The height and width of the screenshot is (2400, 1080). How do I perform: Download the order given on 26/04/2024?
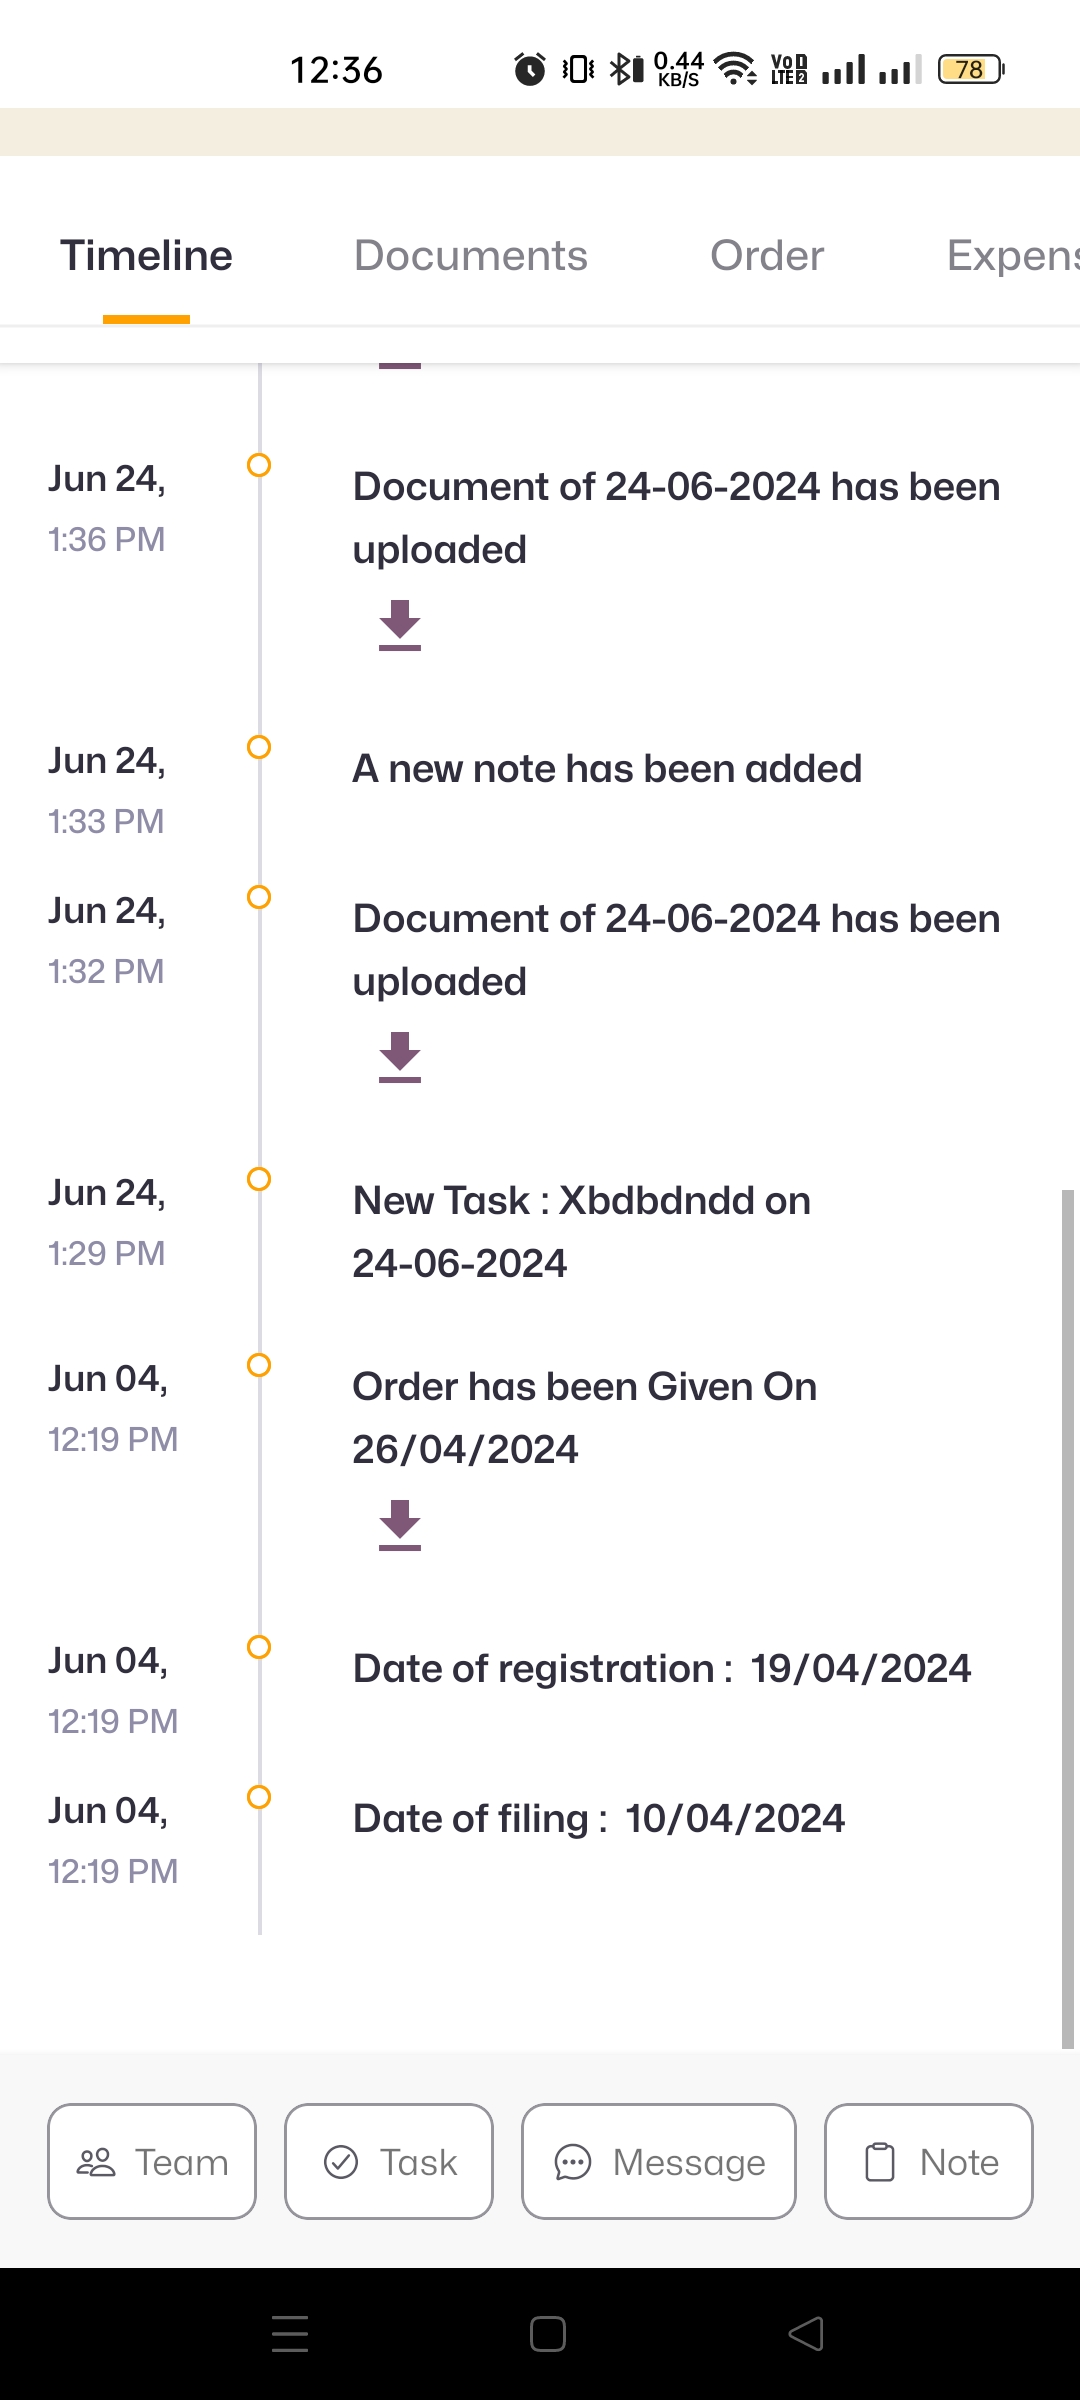coord(400,1525)
